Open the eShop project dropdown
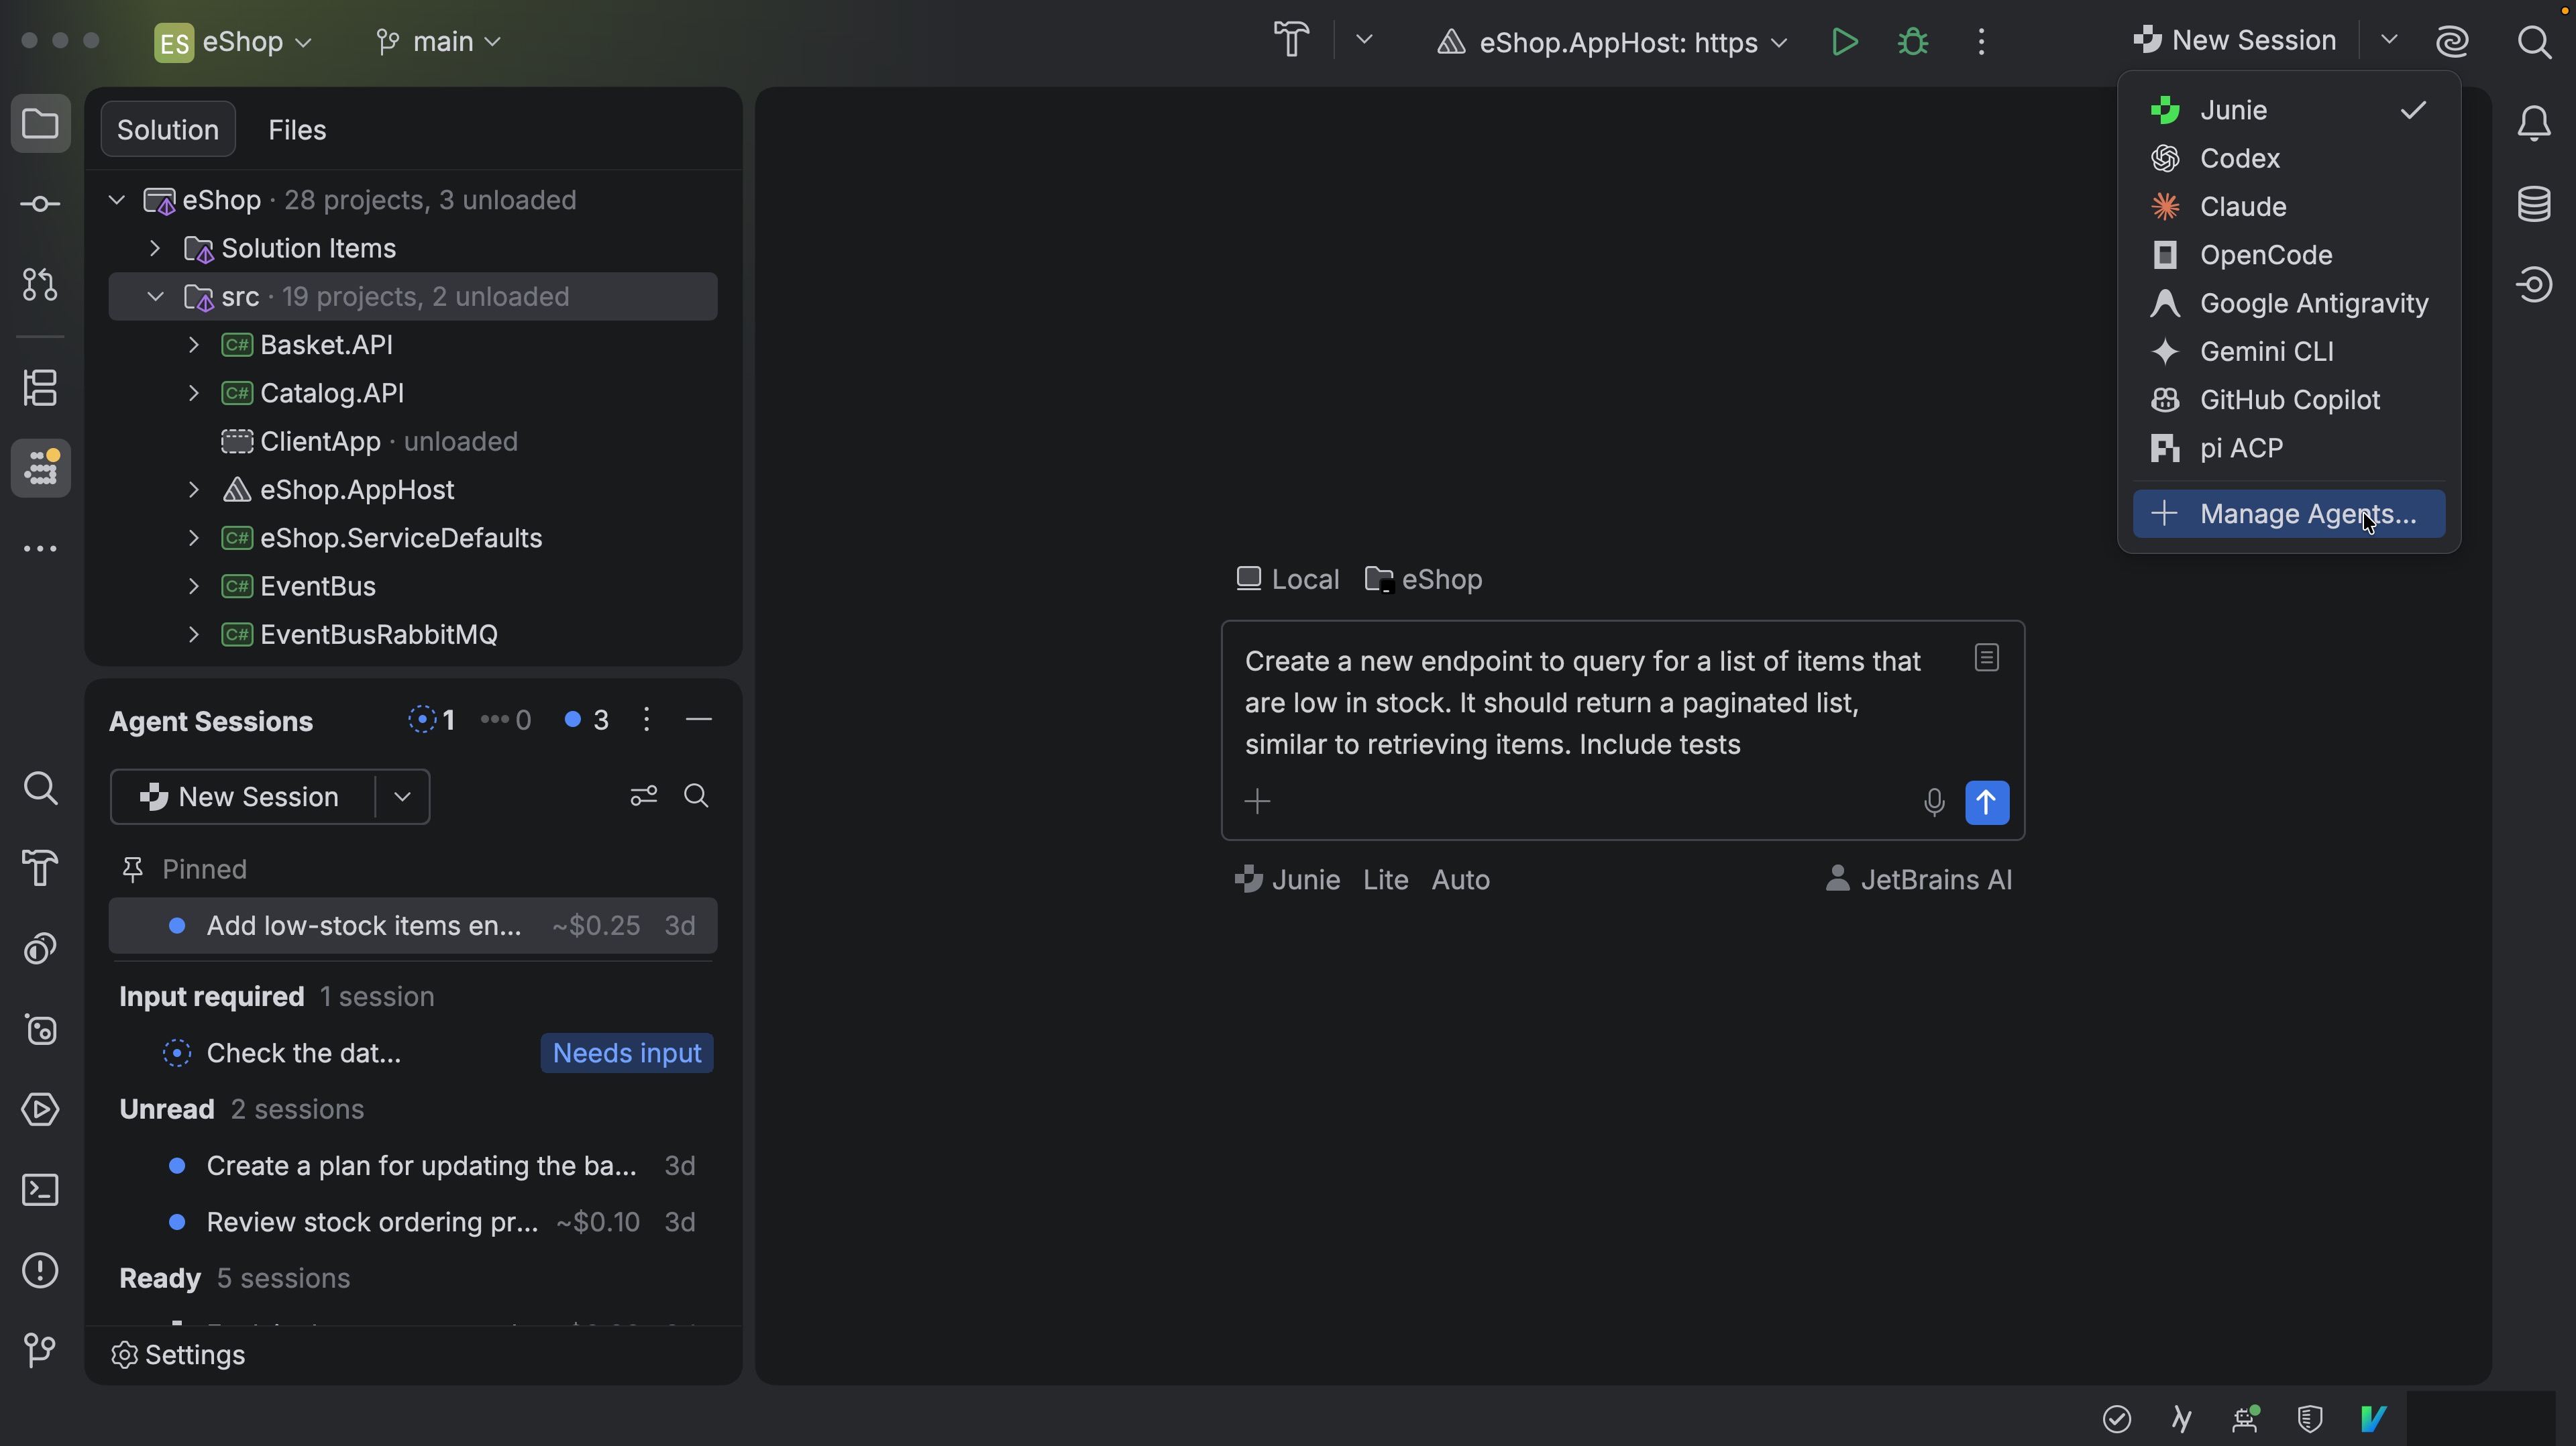Screen dimensions: 2576x1446 click(x=234, y=42)
